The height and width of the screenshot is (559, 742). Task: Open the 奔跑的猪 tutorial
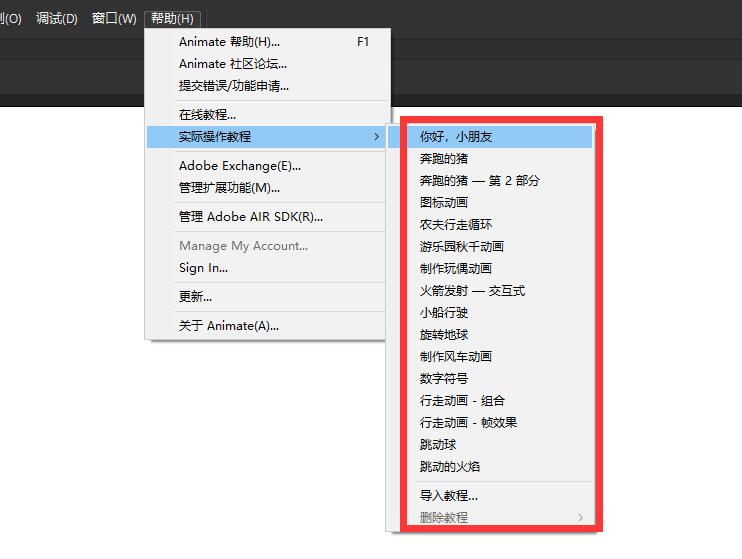point(490,159)
